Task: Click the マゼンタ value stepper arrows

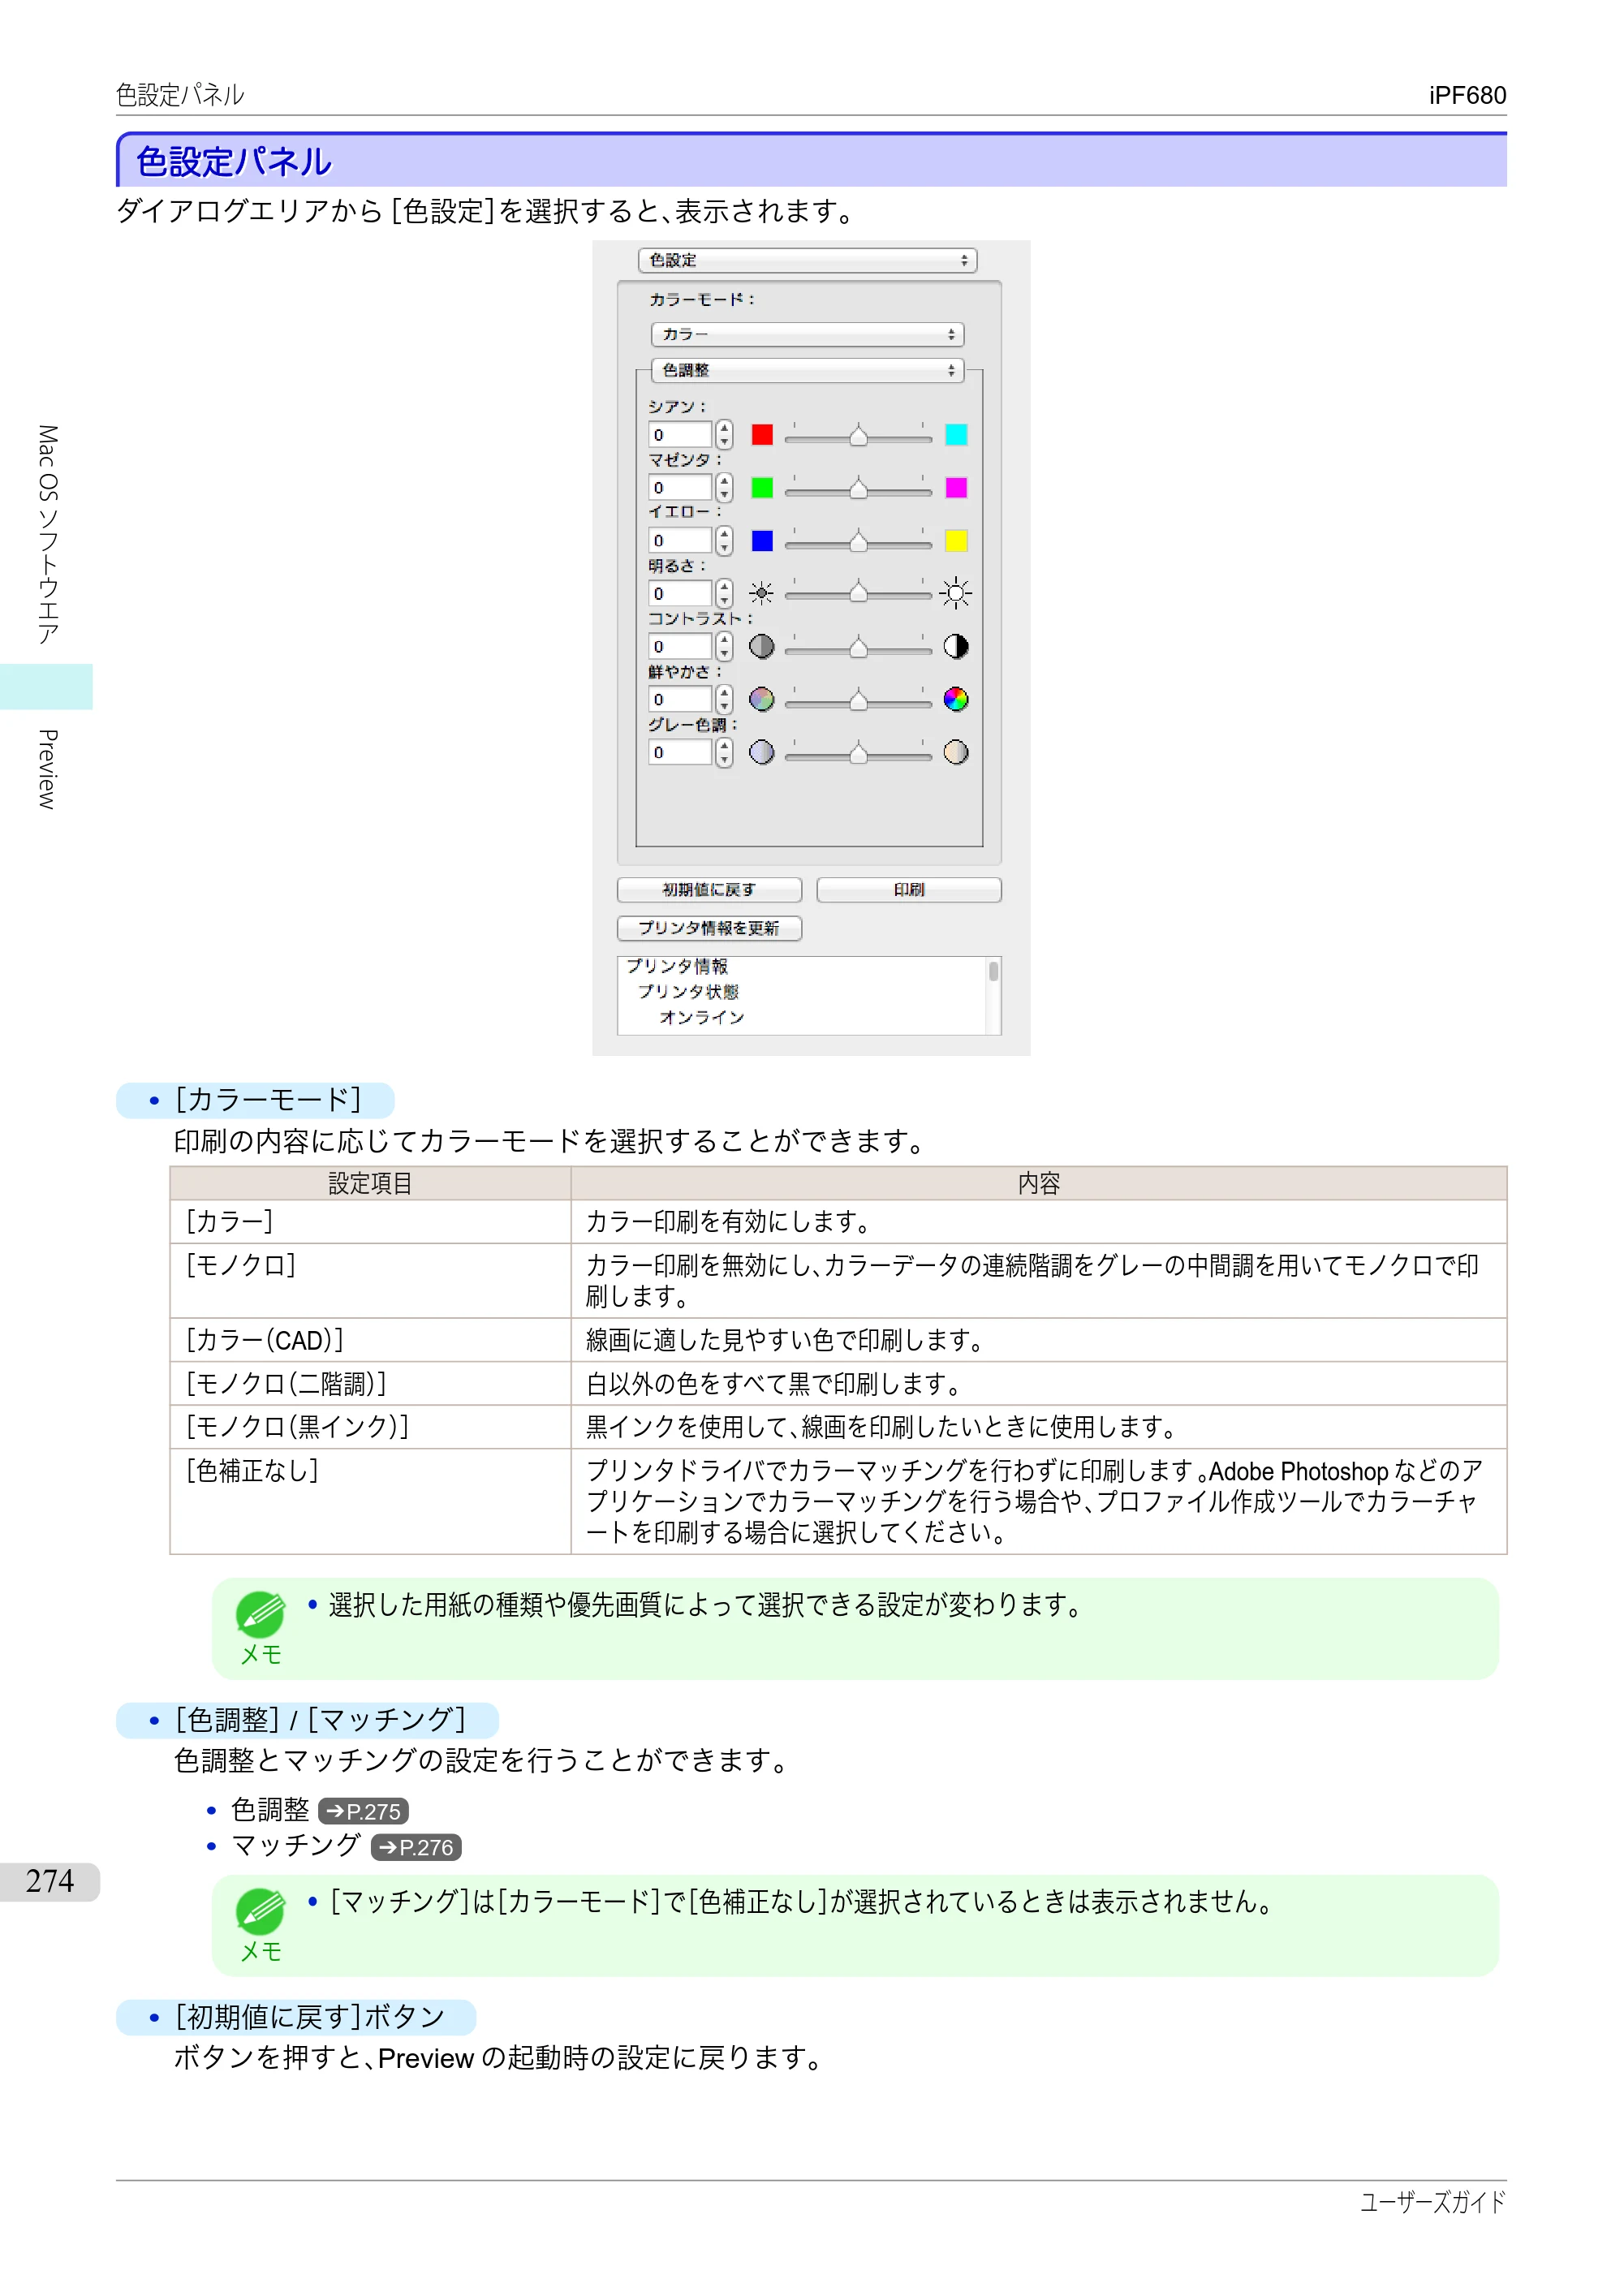Action: click(x=724, y=487)
